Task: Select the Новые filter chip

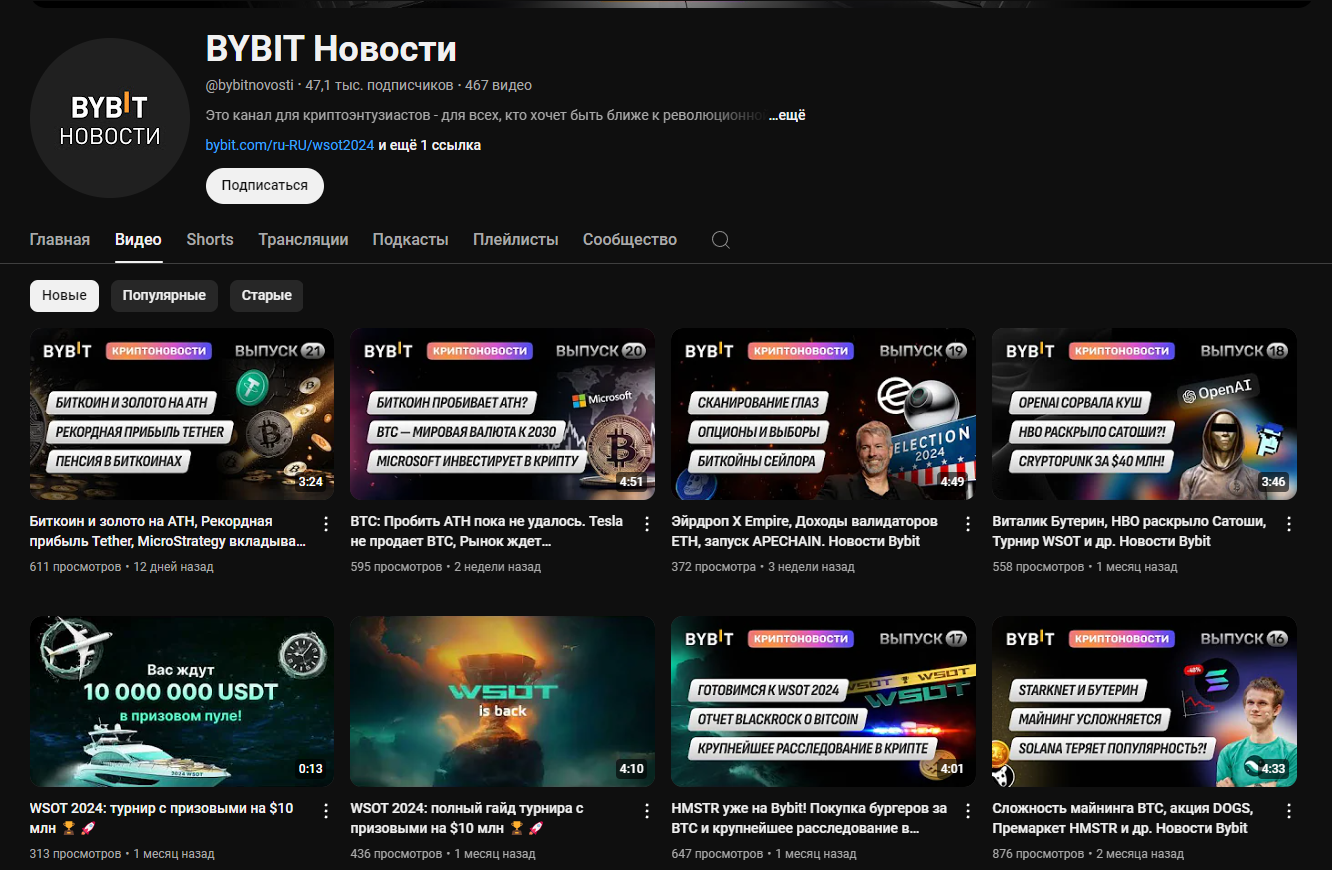Action: tap(64, 296)
